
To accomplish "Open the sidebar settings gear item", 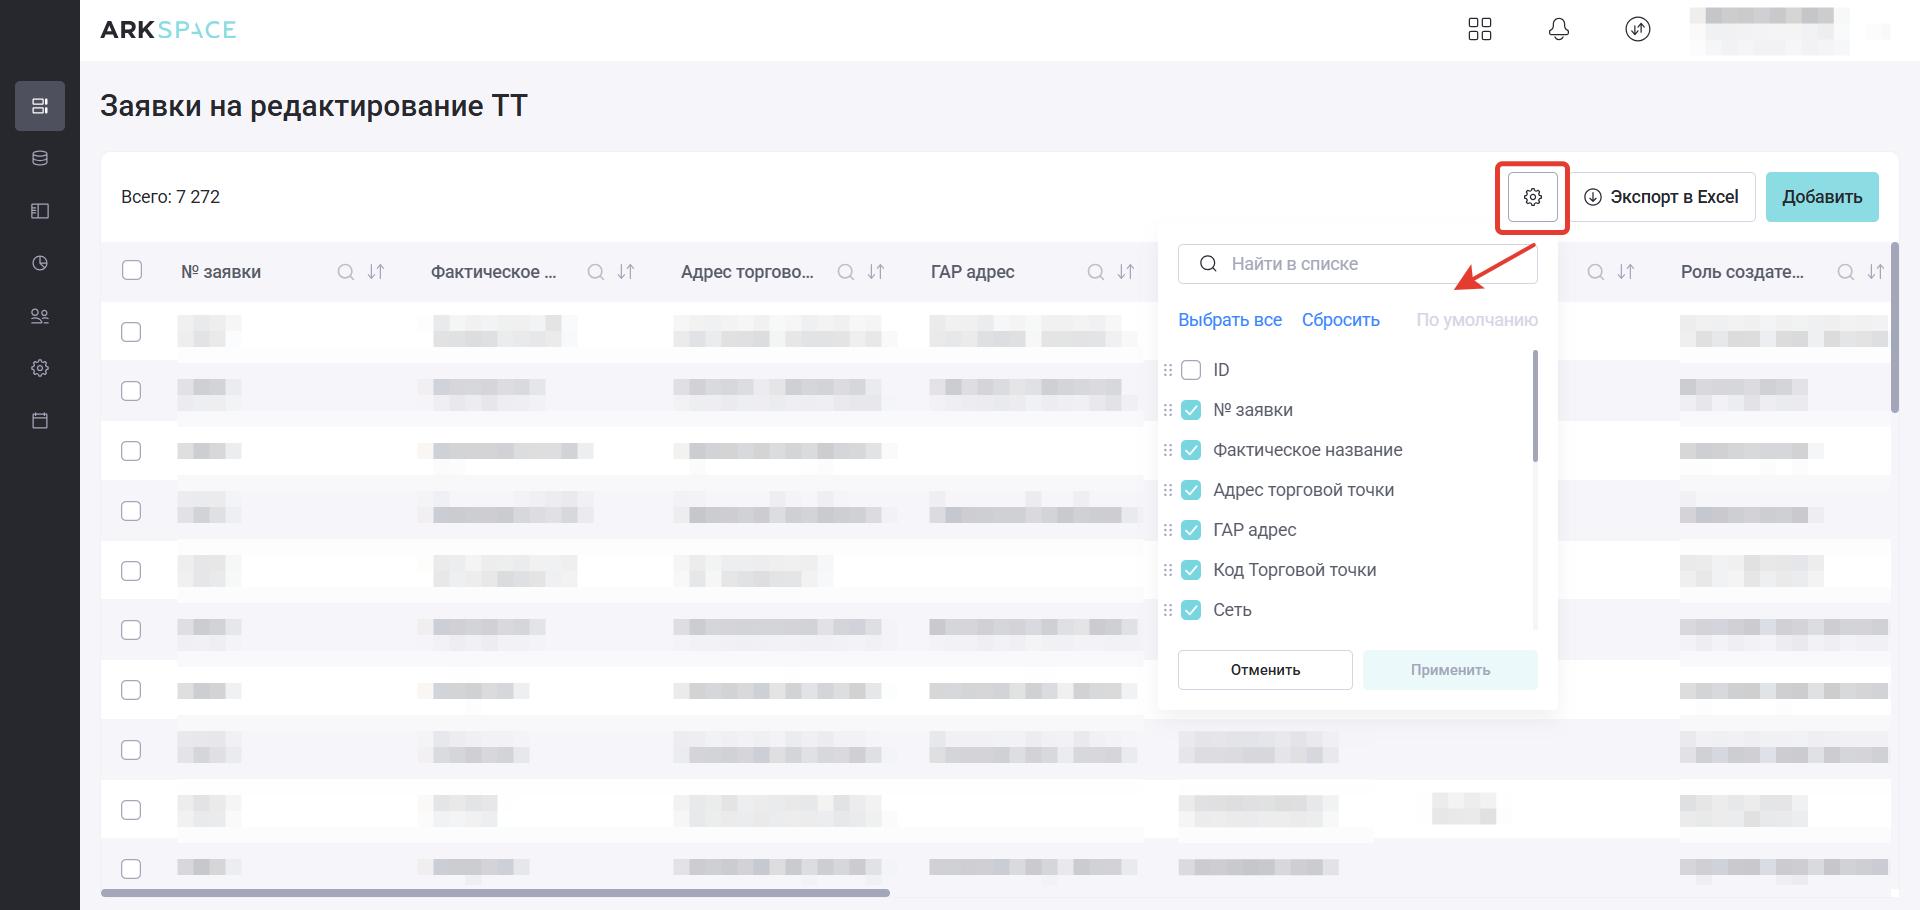I will (40, 368).
